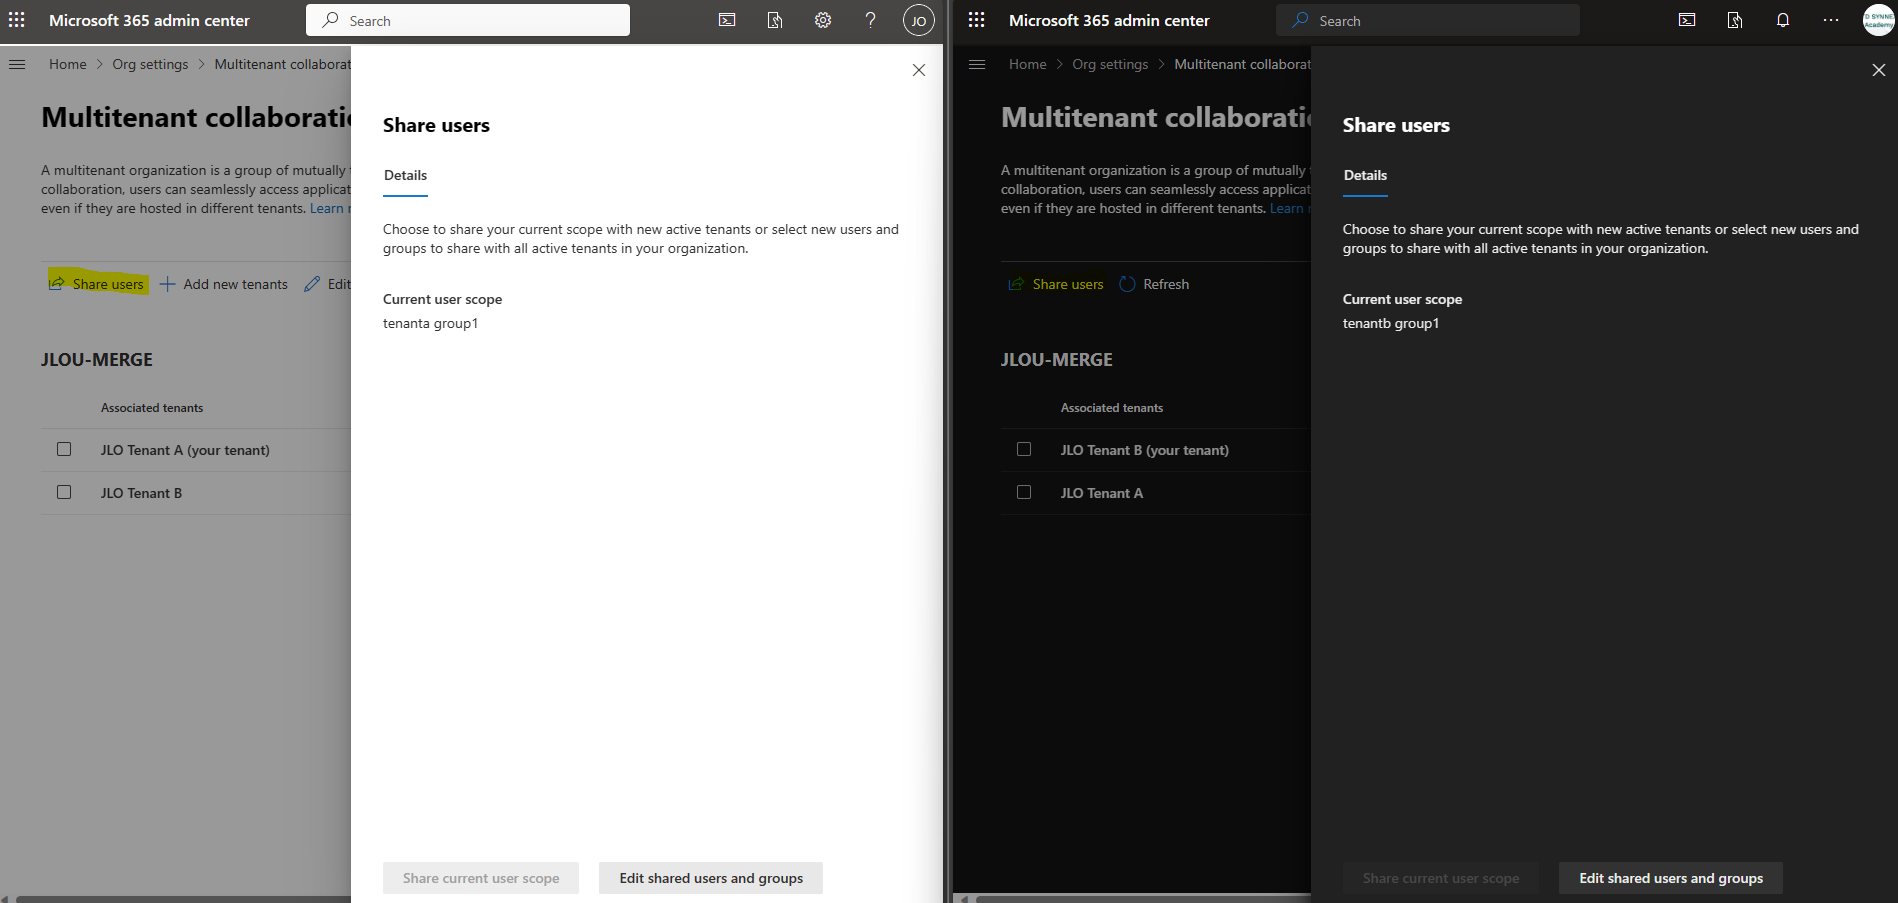Check JLO Tenant A checkbox in right dark window

pyautogui.click(x=1024, y=492)
